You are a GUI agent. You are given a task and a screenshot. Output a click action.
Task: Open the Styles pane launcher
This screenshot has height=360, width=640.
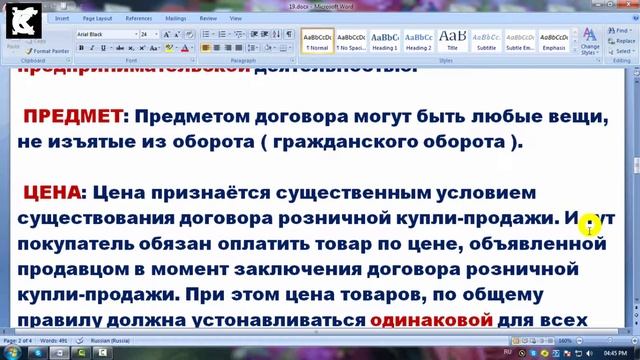[598, 60]
